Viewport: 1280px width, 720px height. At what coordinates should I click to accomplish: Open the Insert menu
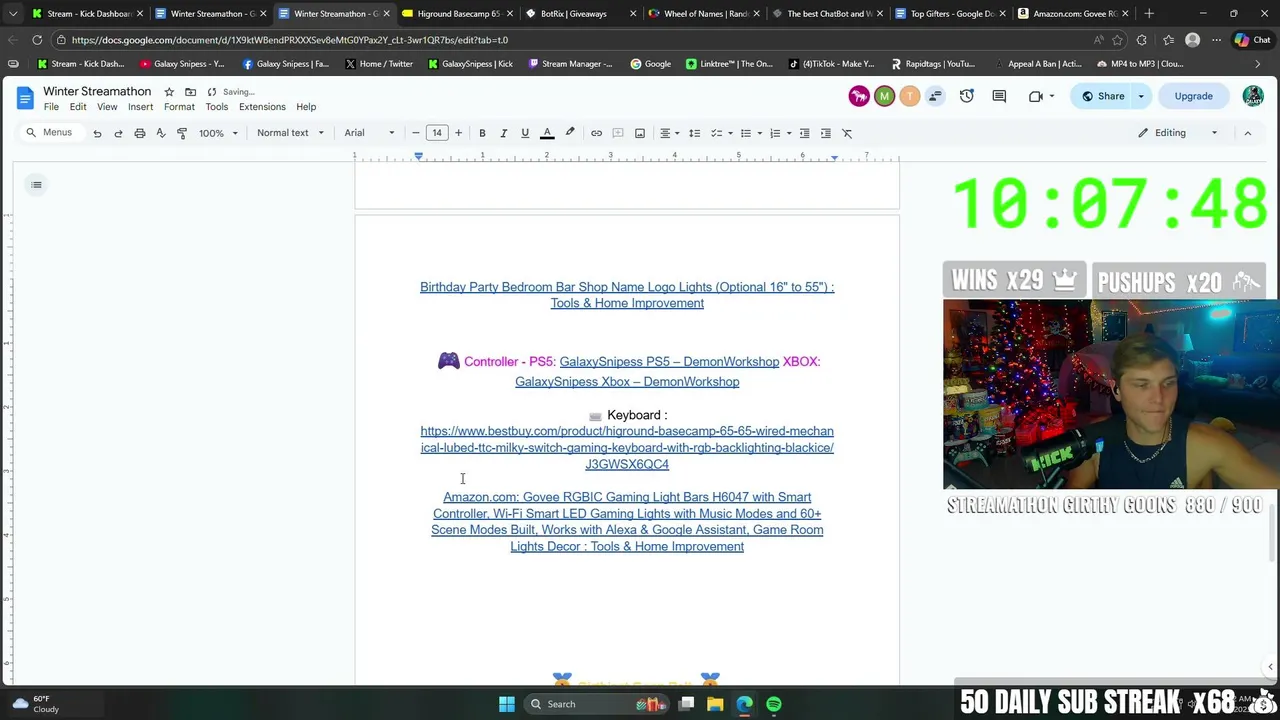tap(140, 107)
